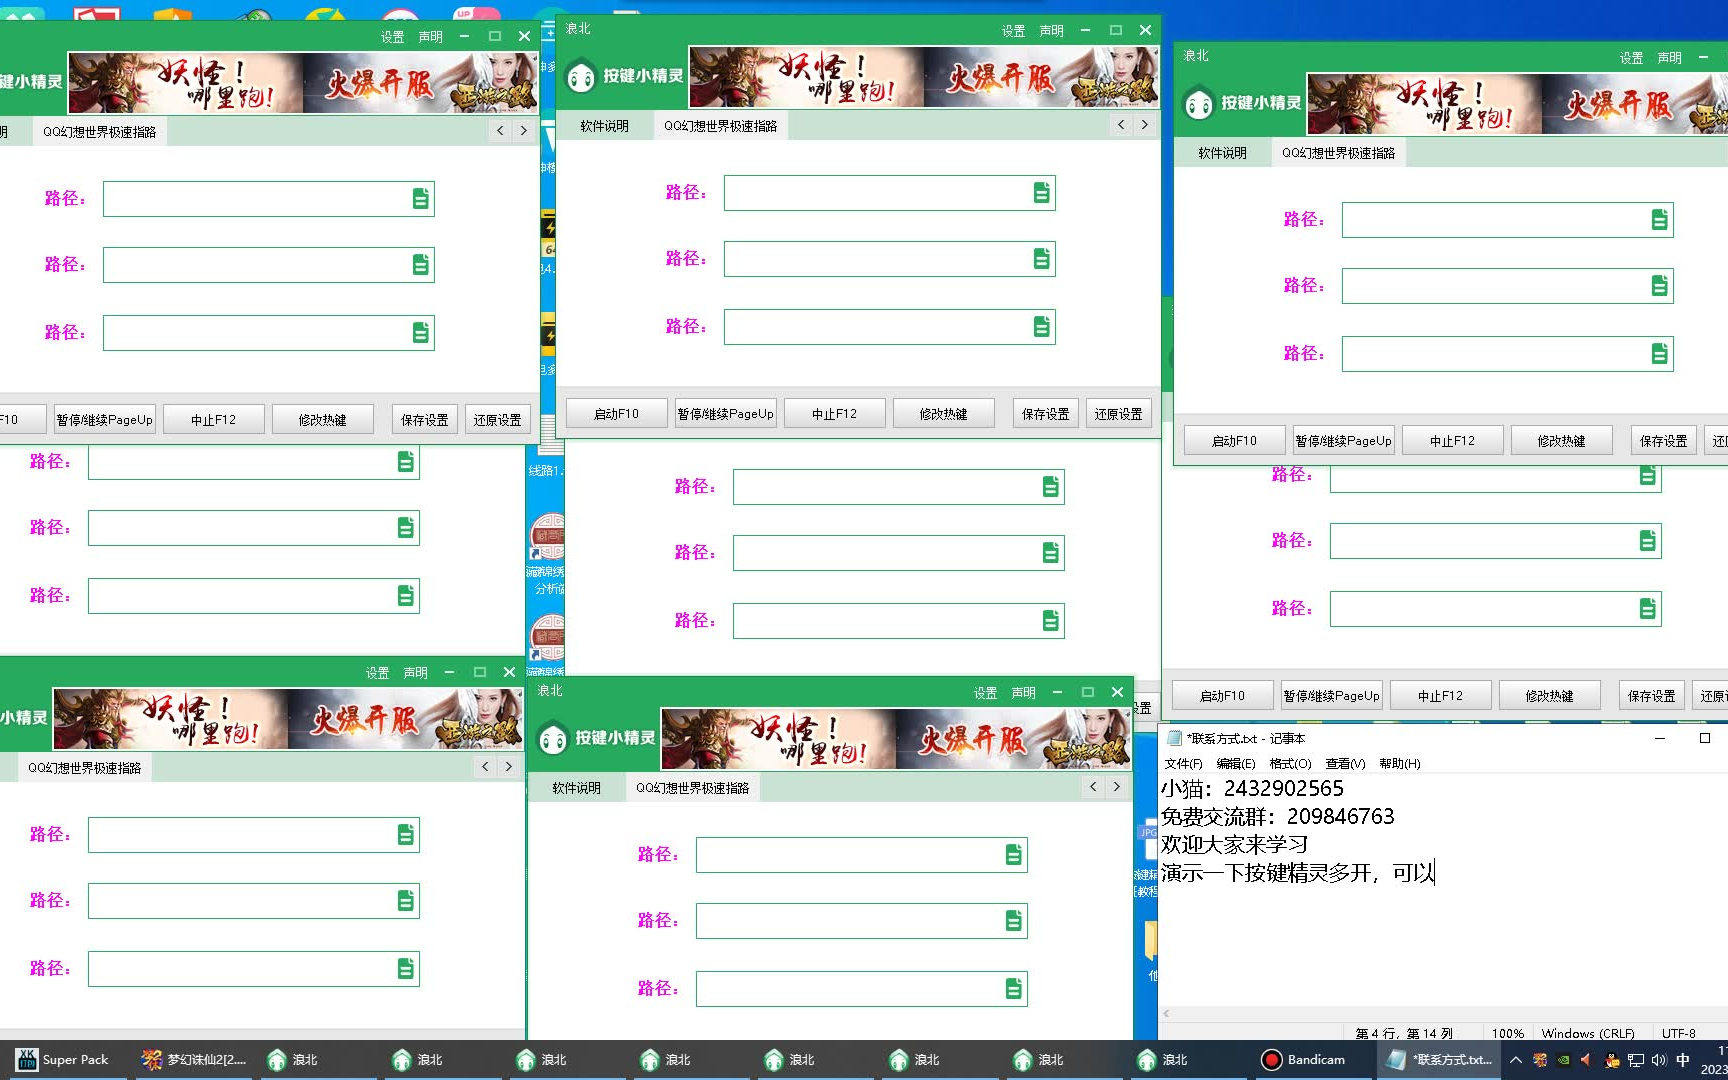Screen dimensions: 1728x1080
Task: Open 设置 in the top-middle window title bar
Action: click(x=1014, y=31)
